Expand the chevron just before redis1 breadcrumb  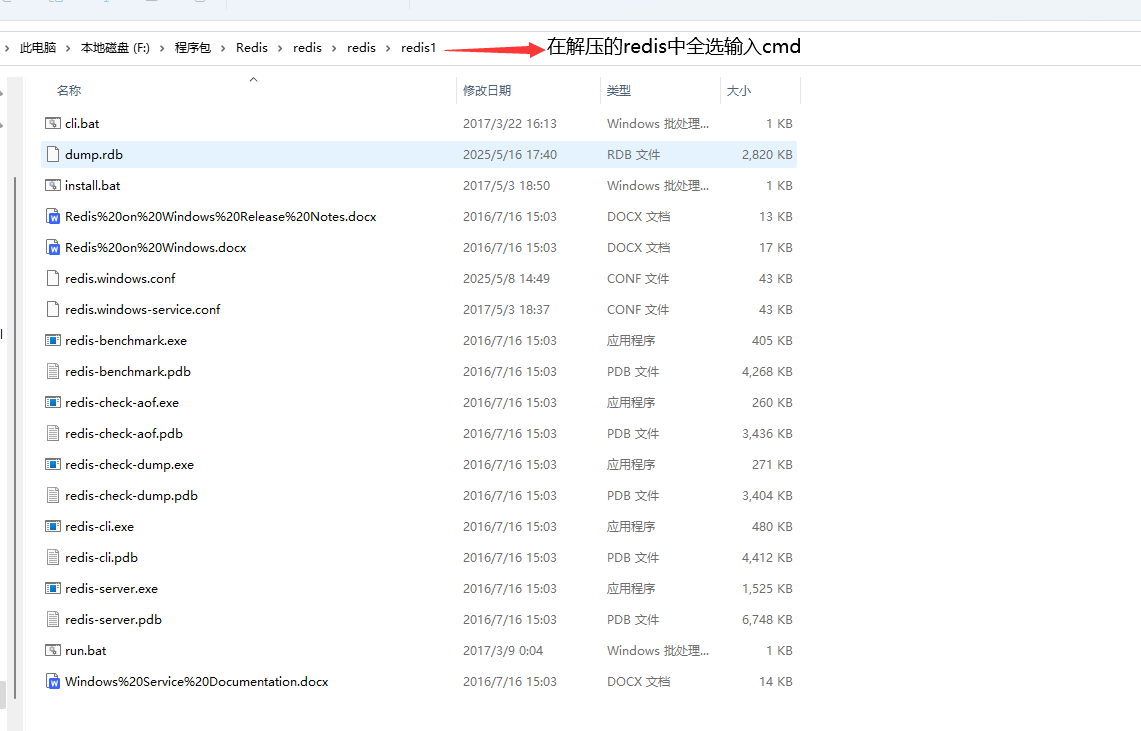(x=388, y=48)
